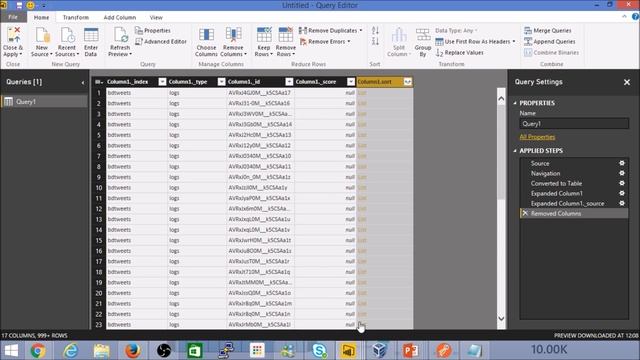
Task: Open filter dropdown for Column1._score
Action: [351, 82]
